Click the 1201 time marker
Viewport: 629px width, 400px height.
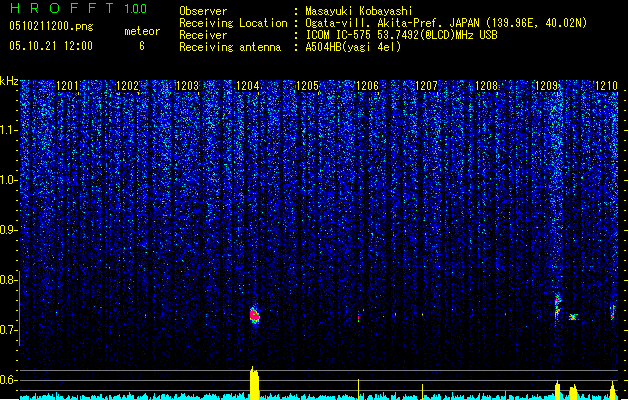coord(67,86)
